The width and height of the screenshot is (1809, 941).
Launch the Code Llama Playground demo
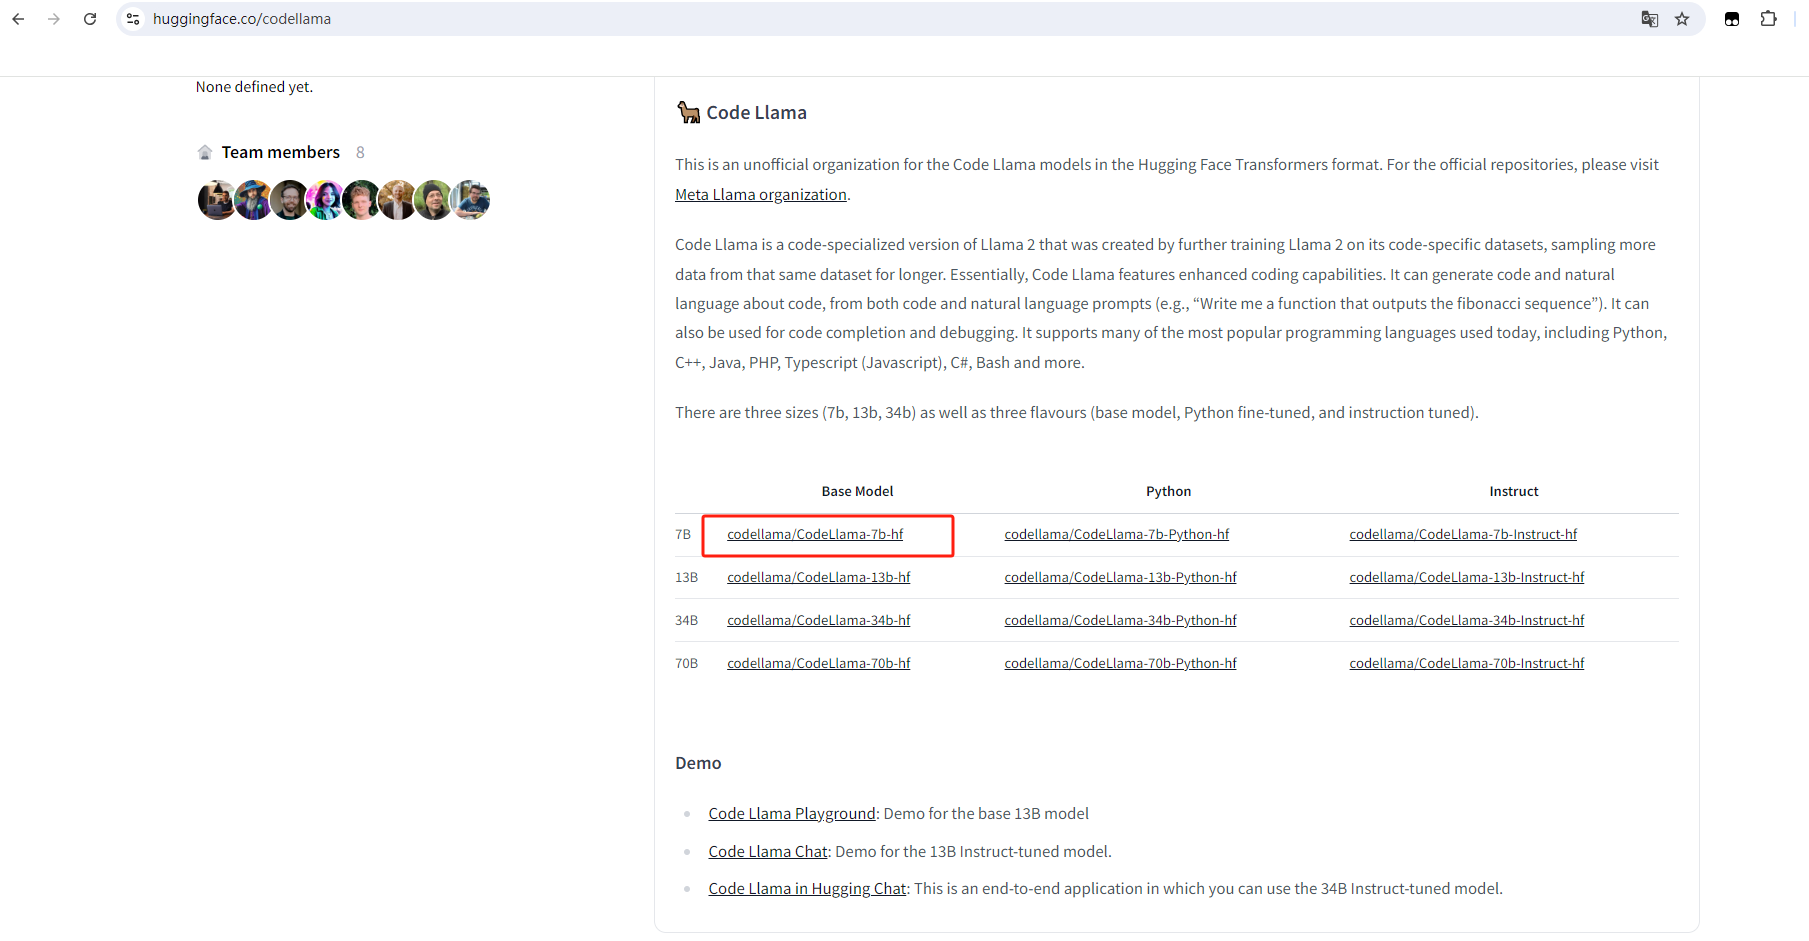tap(792, 814)
